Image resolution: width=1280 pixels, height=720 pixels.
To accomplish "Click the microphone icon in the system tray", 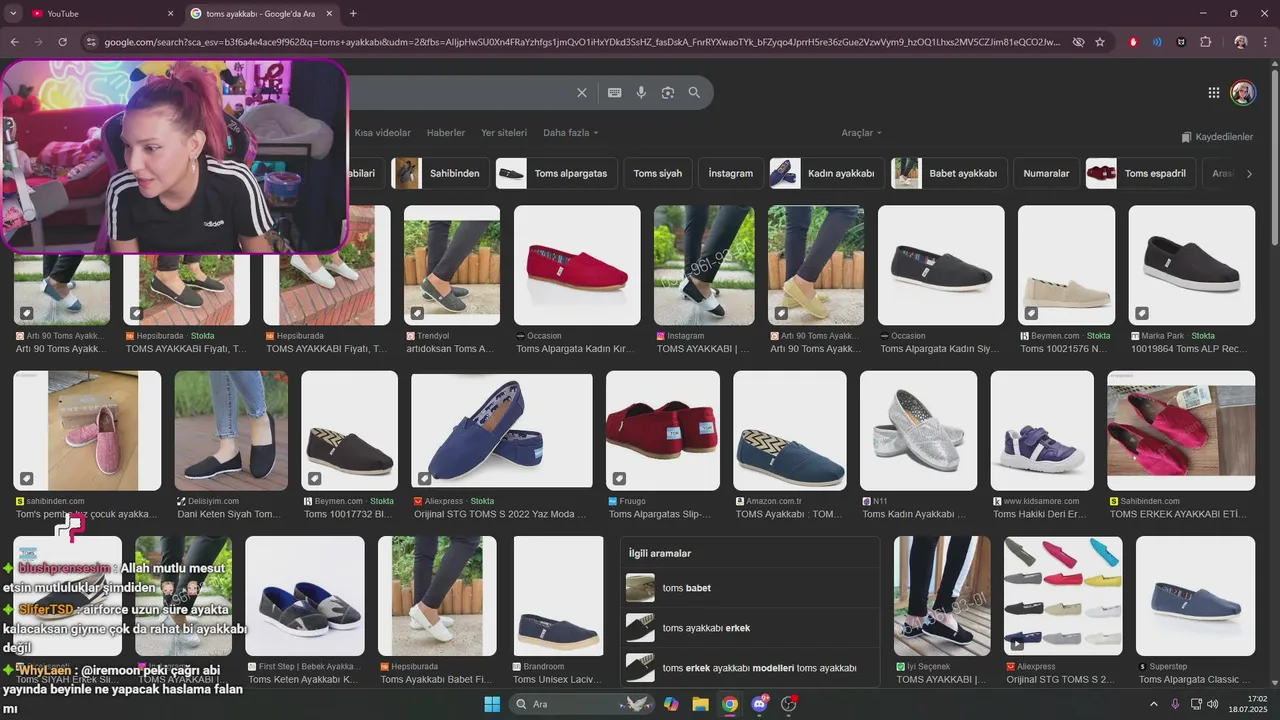I will pyautogui.click(x=1175, y=704).
